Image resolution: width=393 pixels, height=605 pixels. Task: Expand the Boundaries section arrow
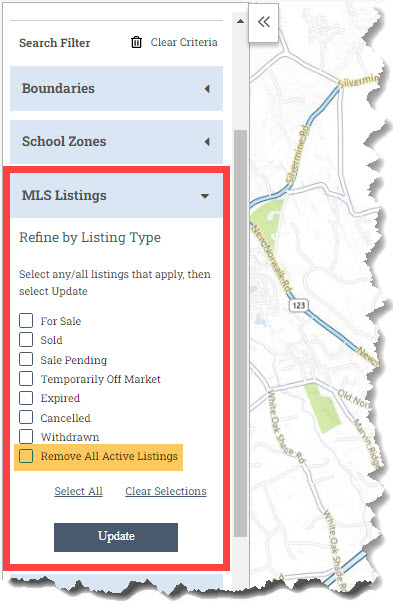click(x=207, y=89)
